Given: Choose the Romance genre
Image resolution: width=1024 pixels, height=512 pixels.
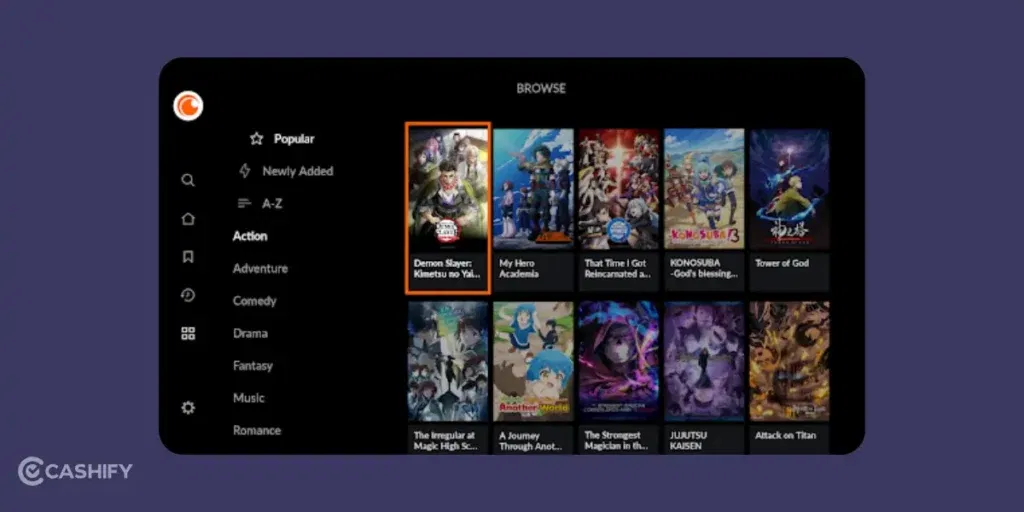Looking at the screenshot, I should tap(257, 430).
